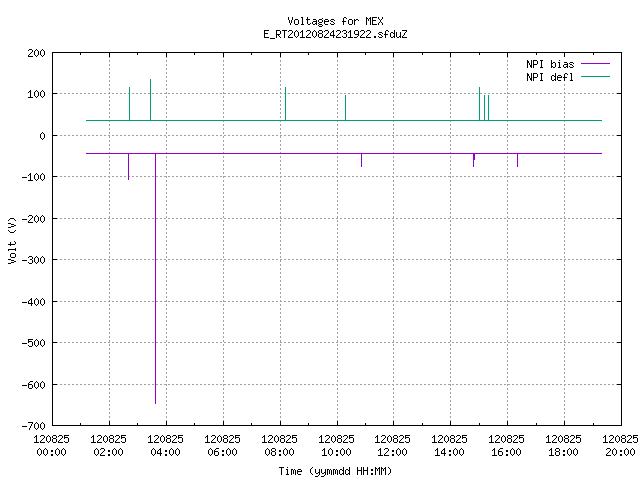
Task: Click the y-axis tick label 100
Action: pyautogui.click(x=36, y=94)
